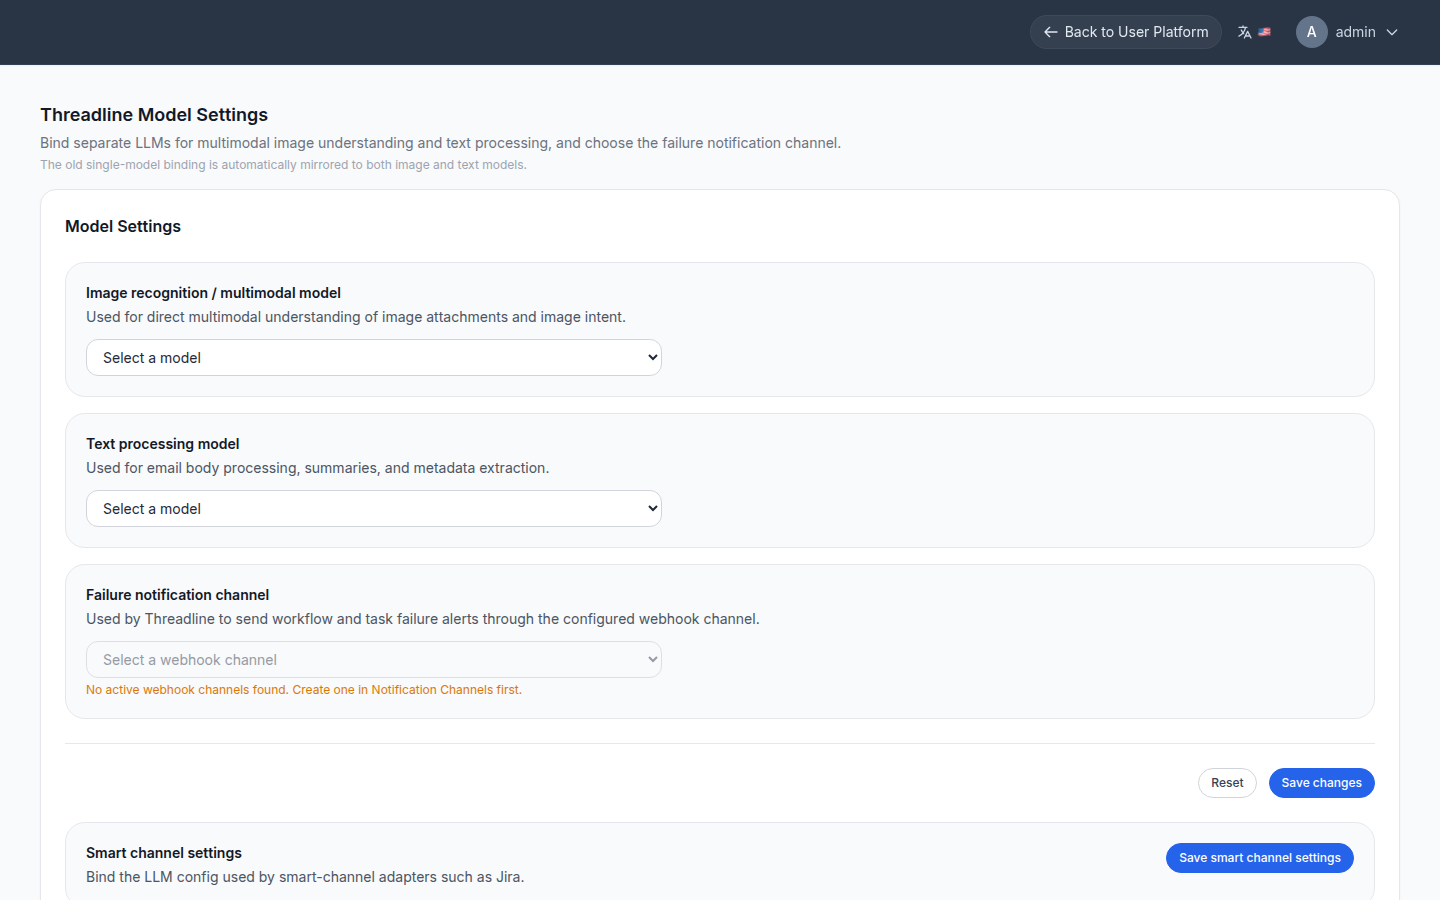The image size is (1440, 900).
Task: Click the 'Image recognition / multimodal model' label
Action: [213, 293]
